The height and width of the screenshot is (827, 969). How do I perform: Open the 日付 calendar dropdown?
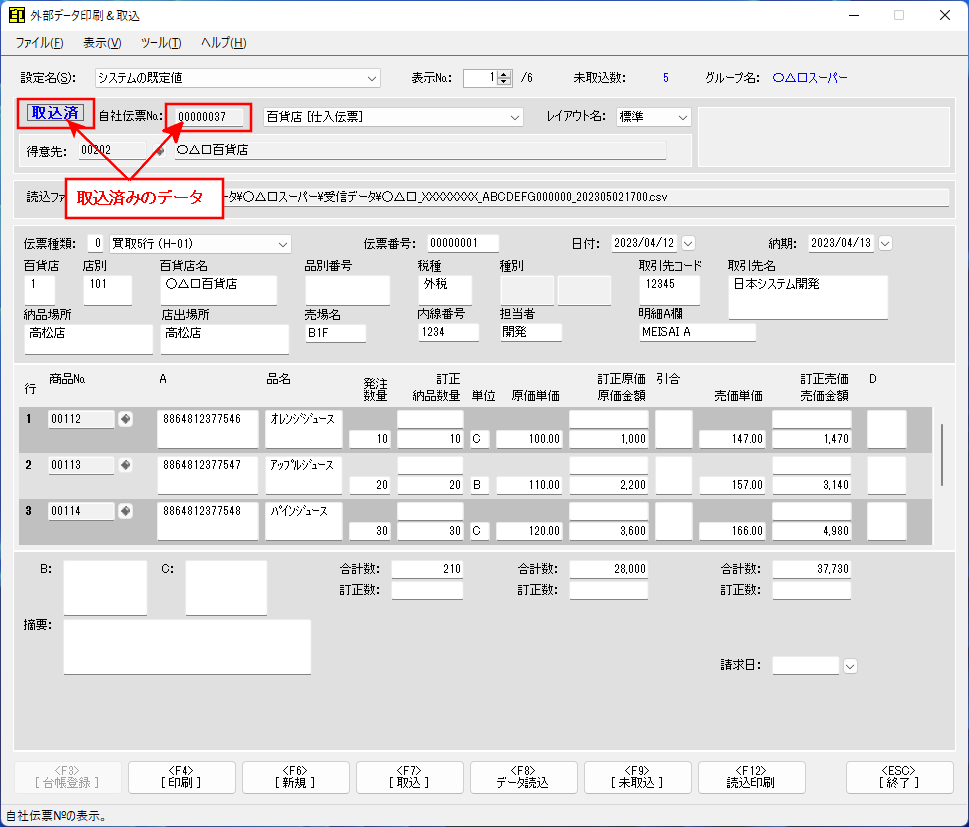pyautogui.click(x=688, y=244)
